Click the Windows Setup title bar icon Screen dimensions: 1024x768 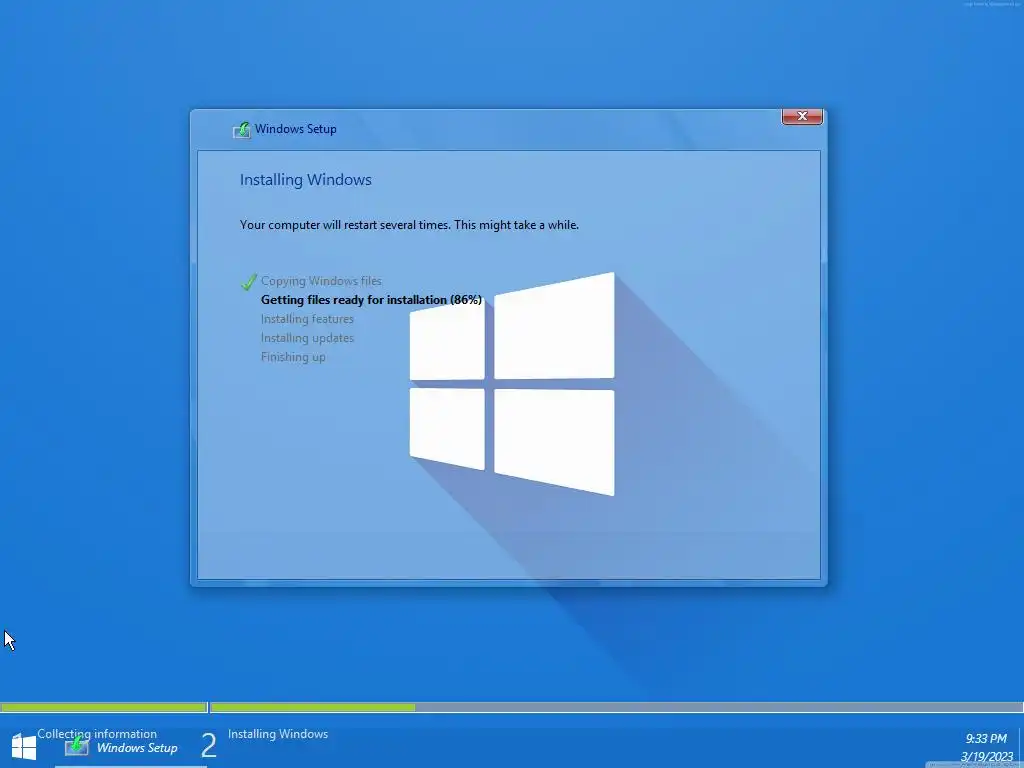(x=242, y=129)
